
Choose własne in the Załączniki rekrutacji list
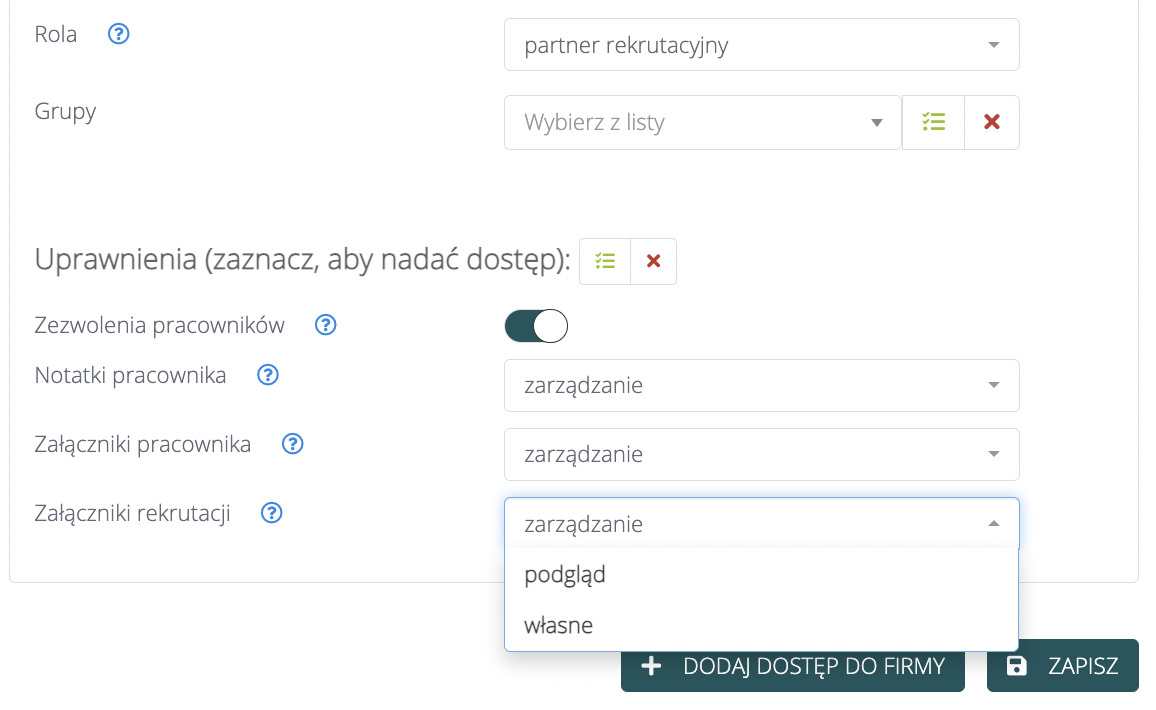click(x=558, y=625)
